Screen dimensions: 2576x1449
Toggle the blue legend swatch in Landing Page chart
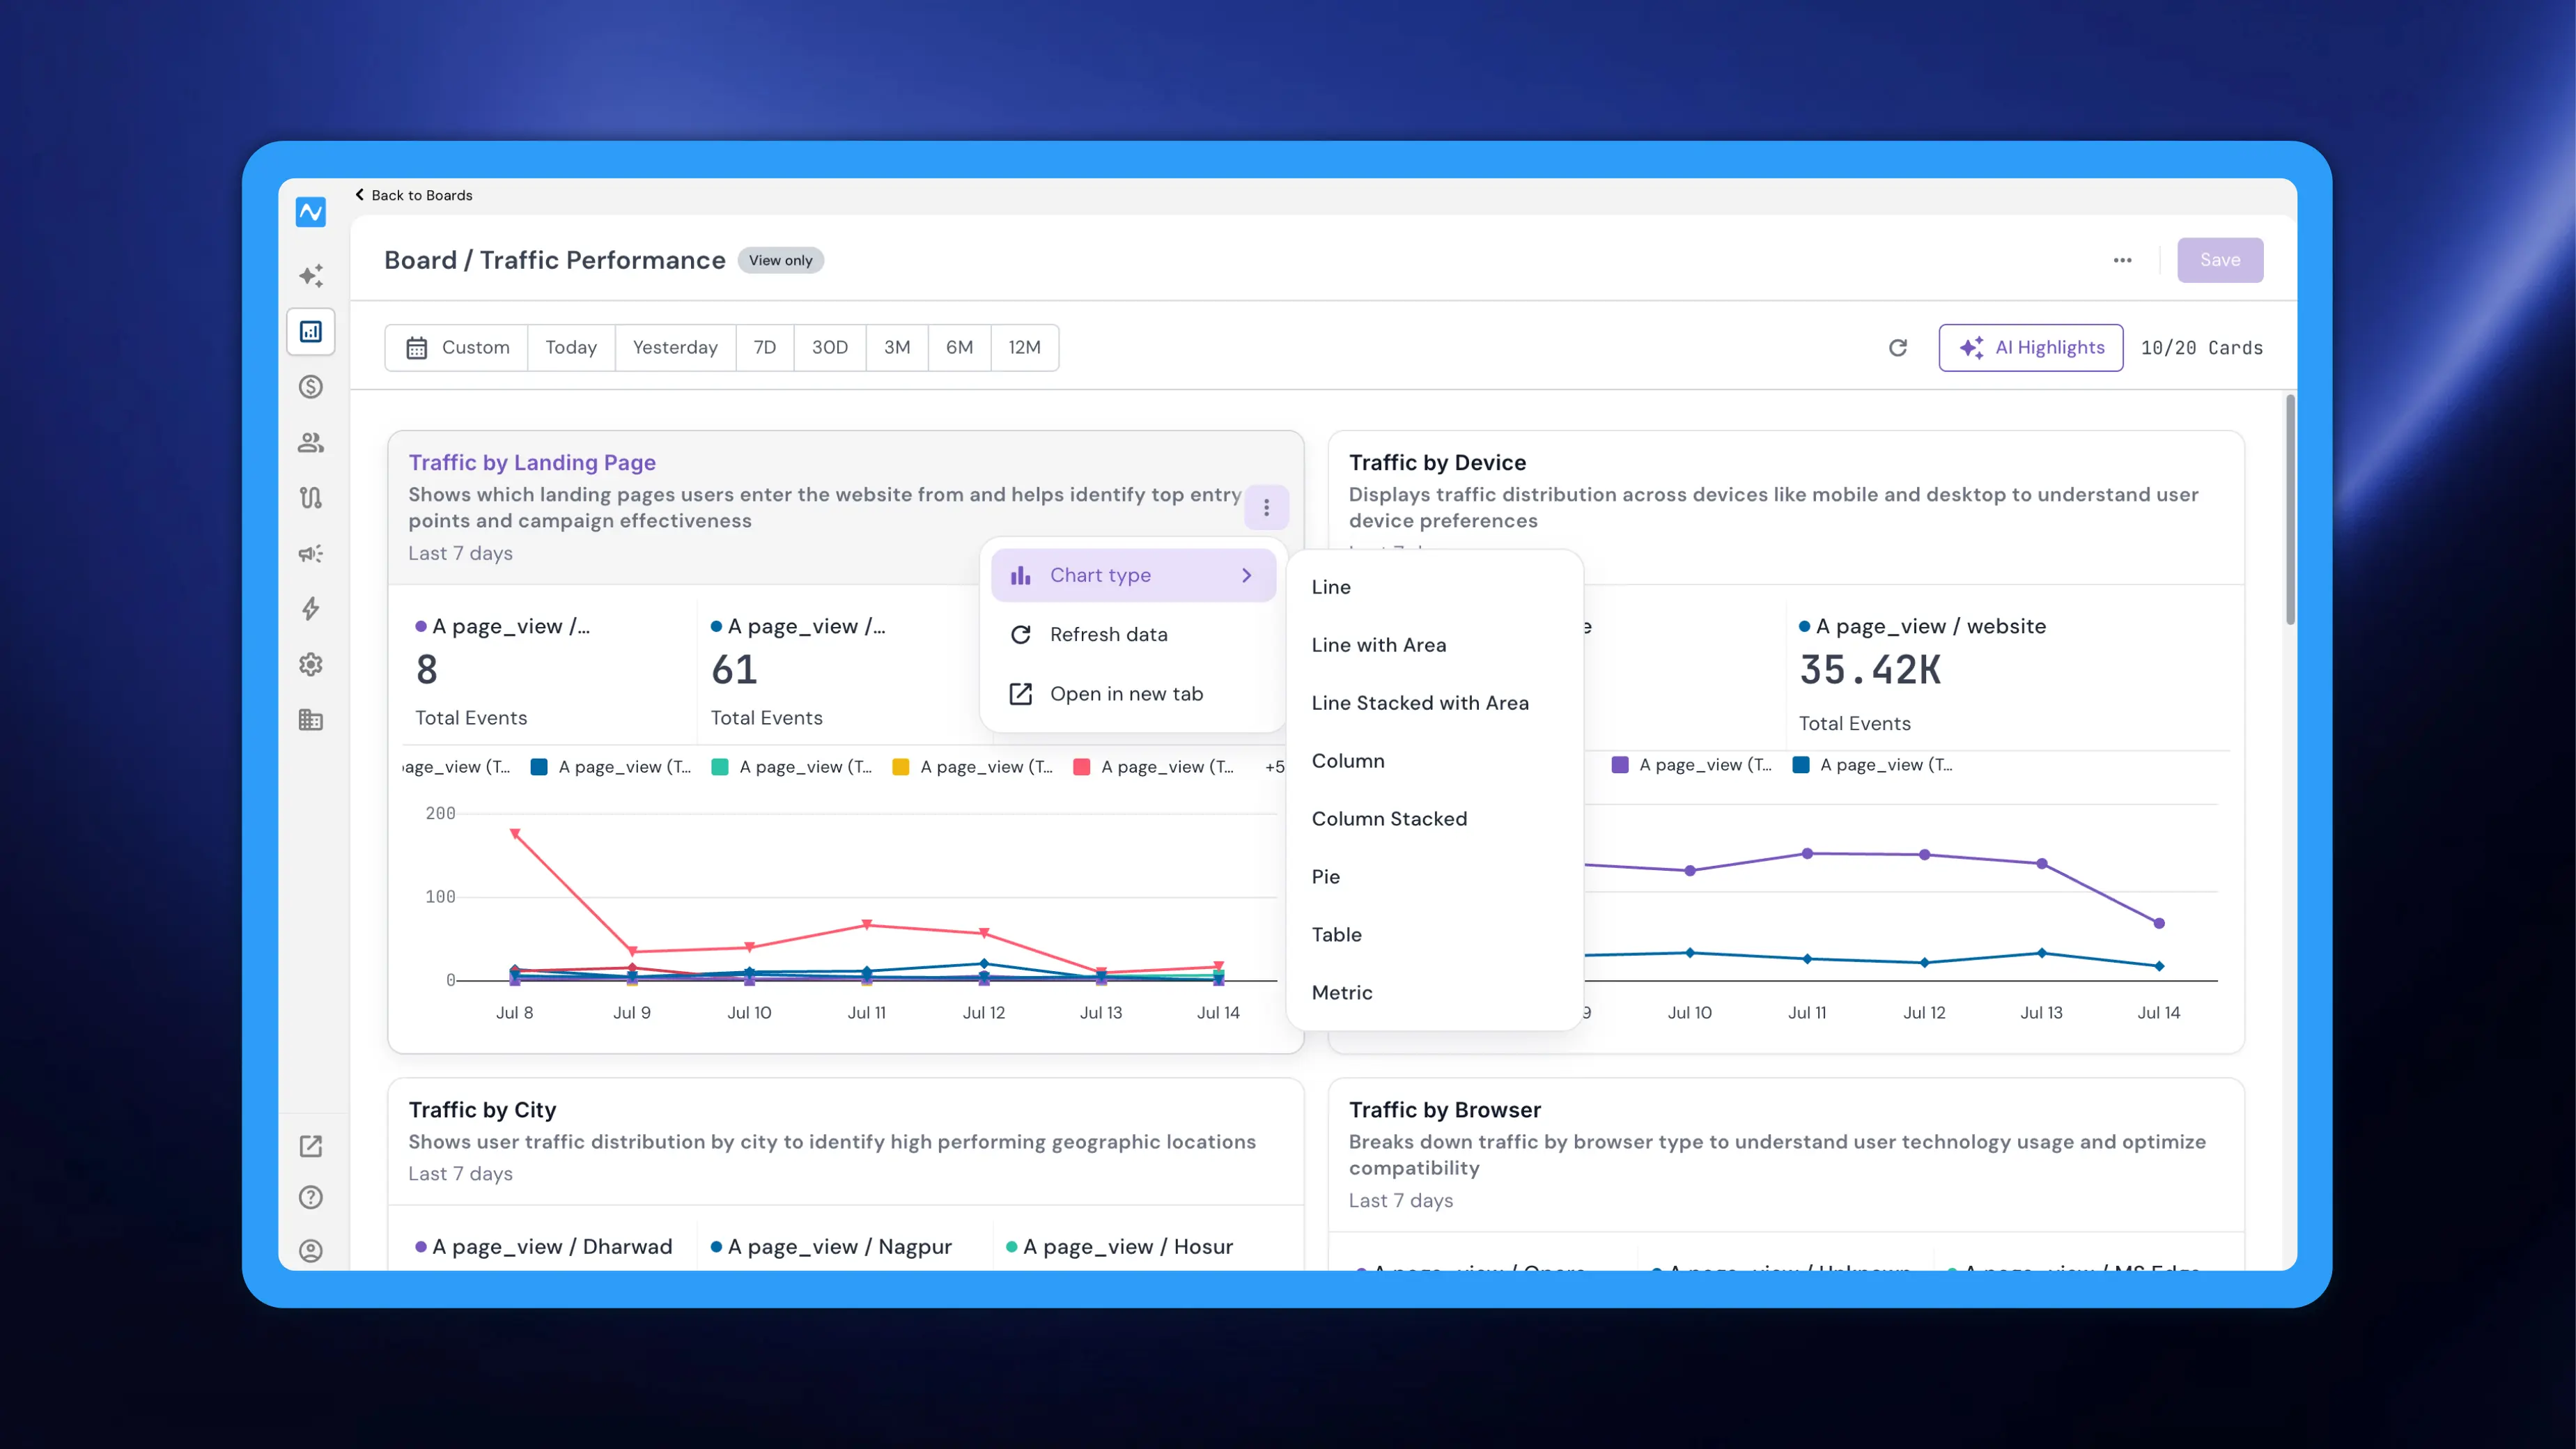539,767
